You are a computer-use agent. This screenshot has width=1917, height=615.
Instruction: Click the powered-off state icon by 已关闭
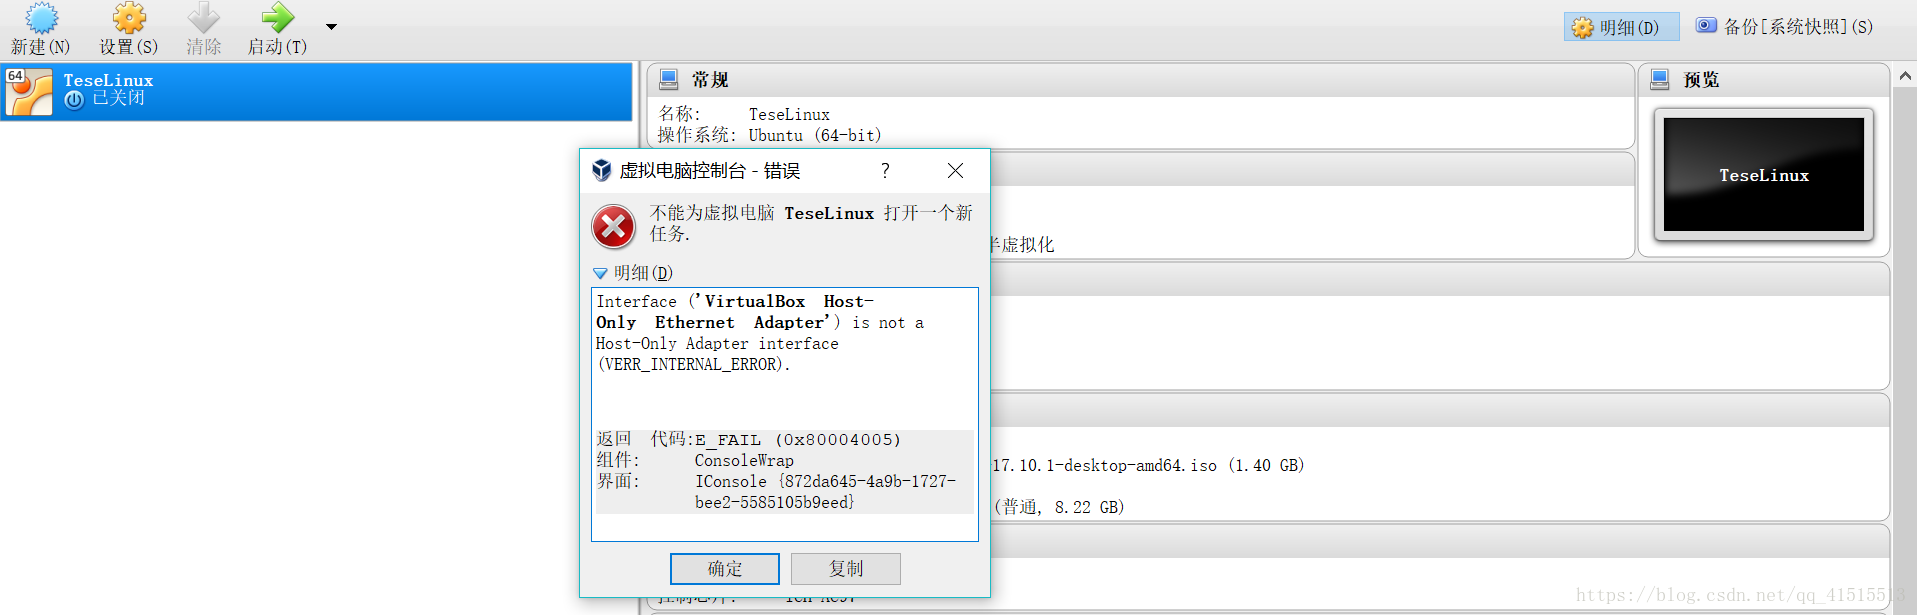[x=74, y=99]
